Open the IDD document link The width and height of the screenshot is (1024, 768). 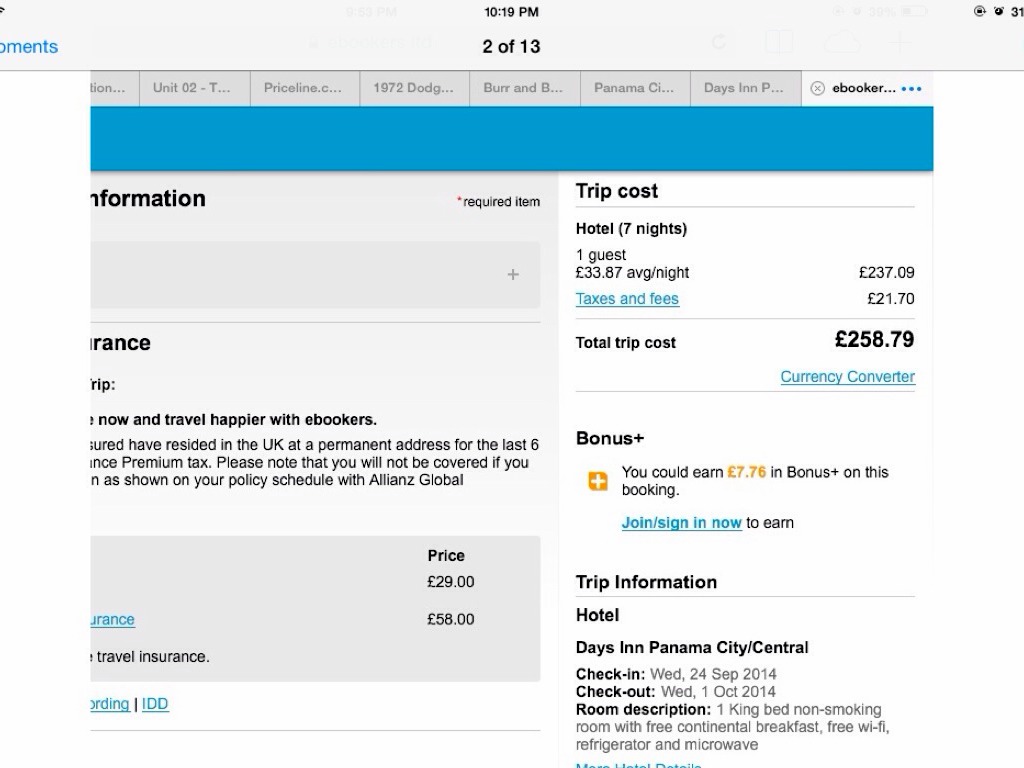pos(155,704)
